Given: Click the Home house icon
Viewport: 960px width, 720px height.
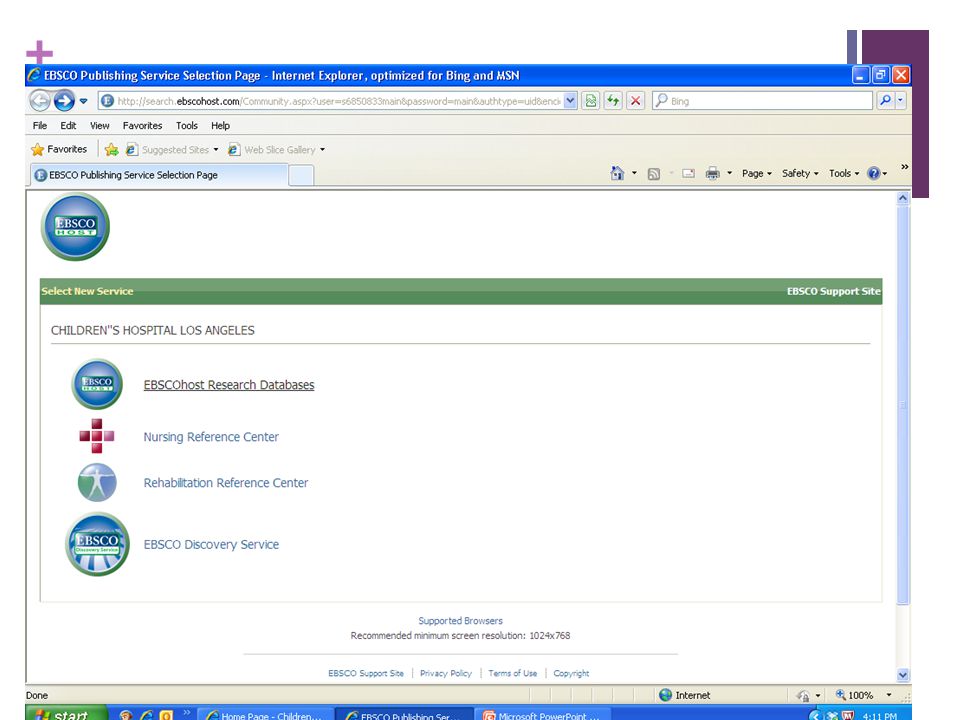Looking at the screenshot, I should point(617,173).
